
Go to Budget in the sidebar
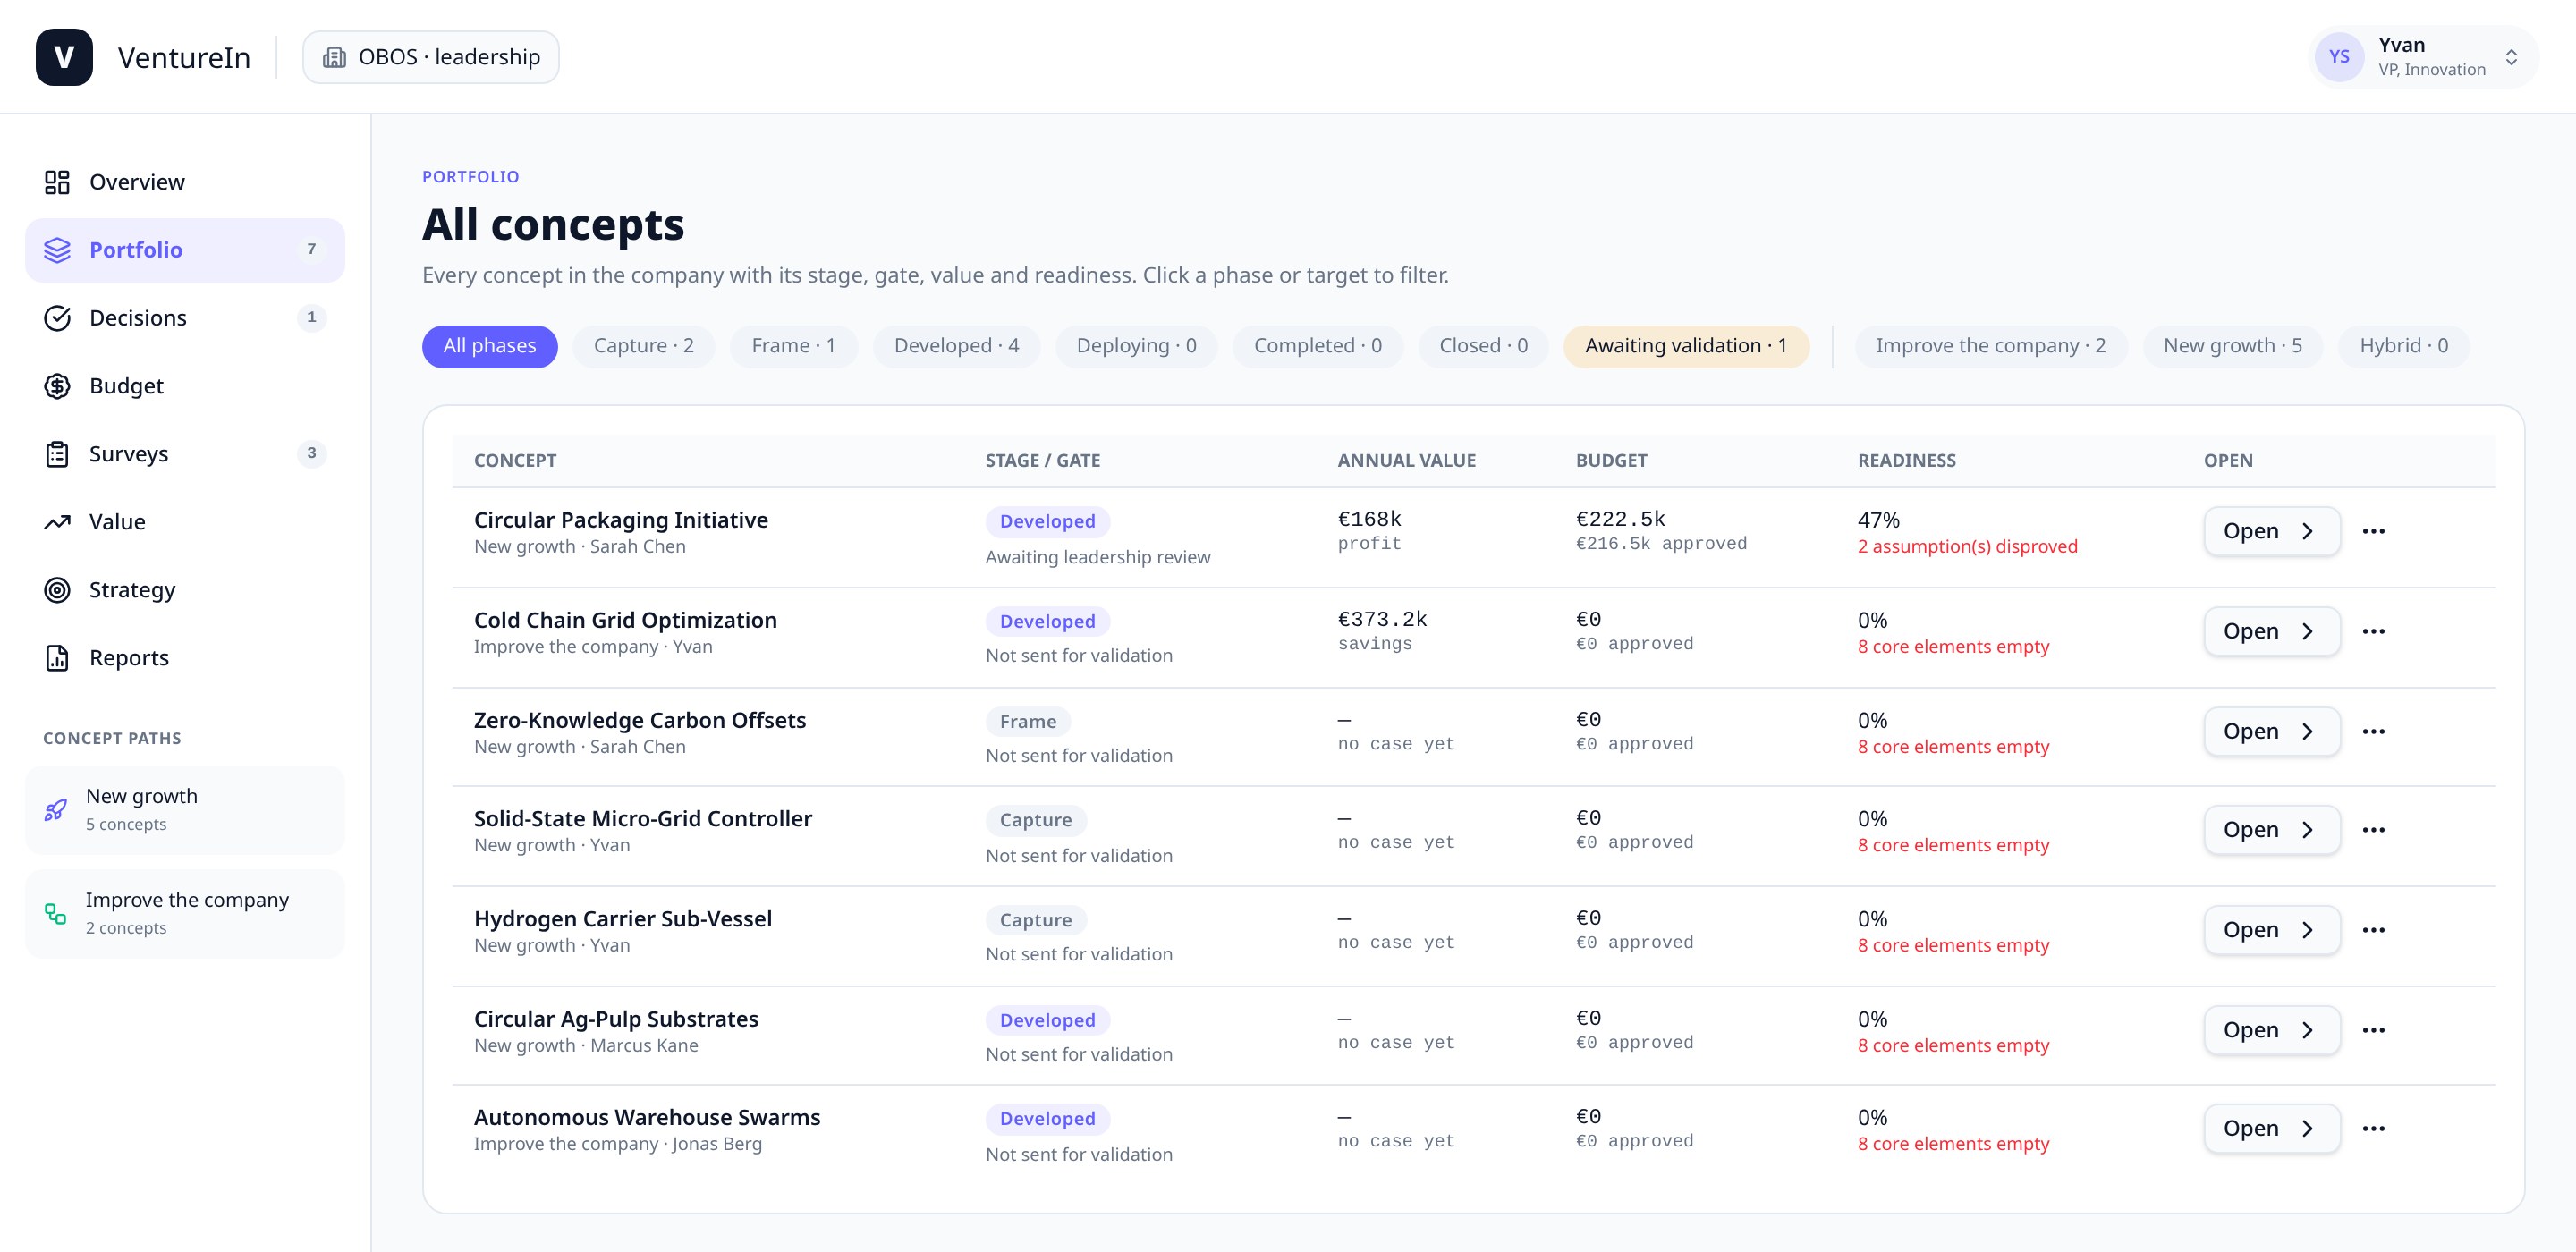pos(185,386)
